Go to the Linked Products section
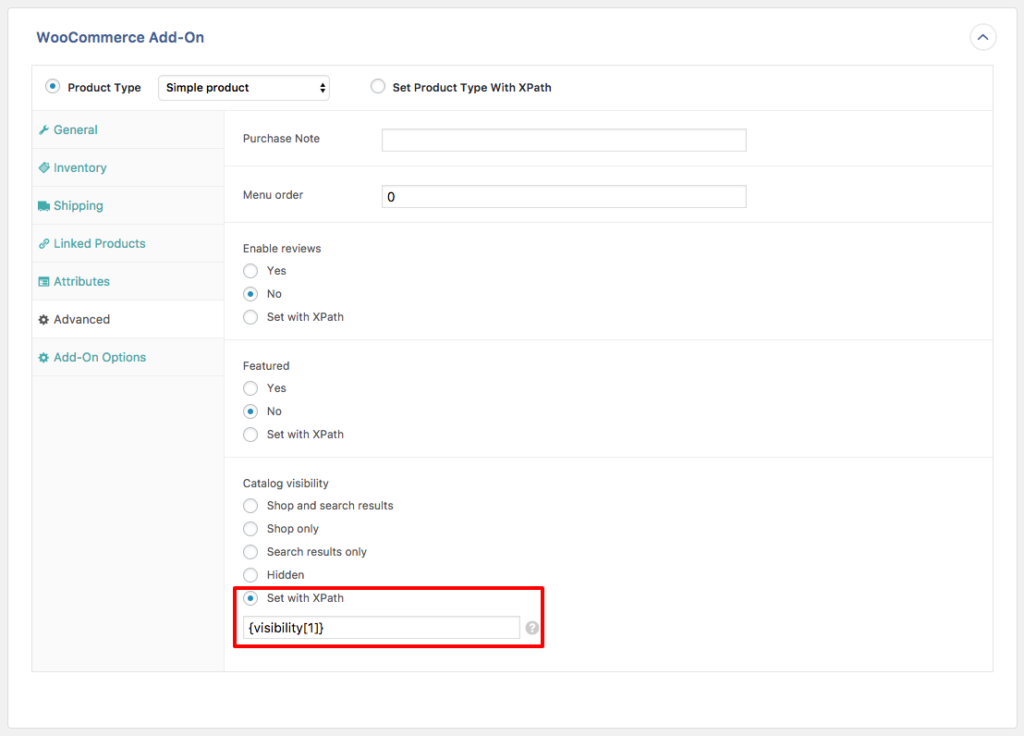The height and width of the screenshot is (736, 1024). [x=99, y=243]
